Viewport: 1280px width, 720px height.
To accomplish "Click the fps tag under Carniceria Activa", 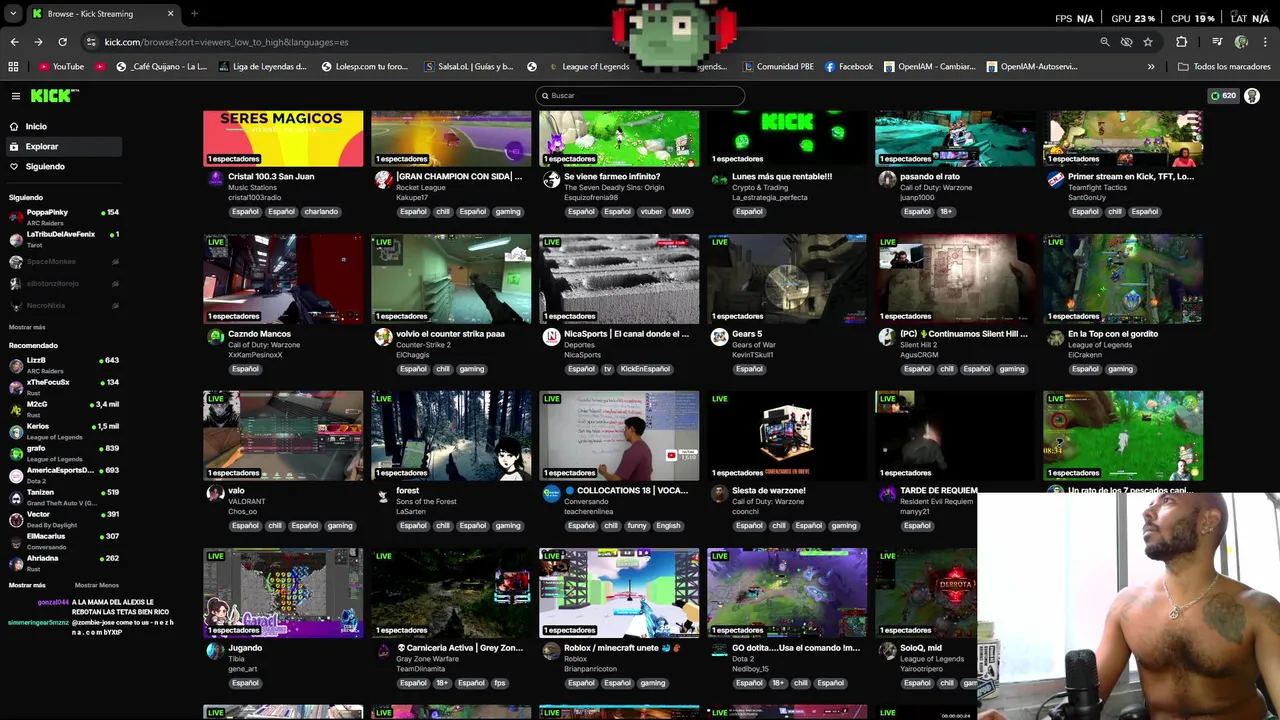I will [499, 683].
